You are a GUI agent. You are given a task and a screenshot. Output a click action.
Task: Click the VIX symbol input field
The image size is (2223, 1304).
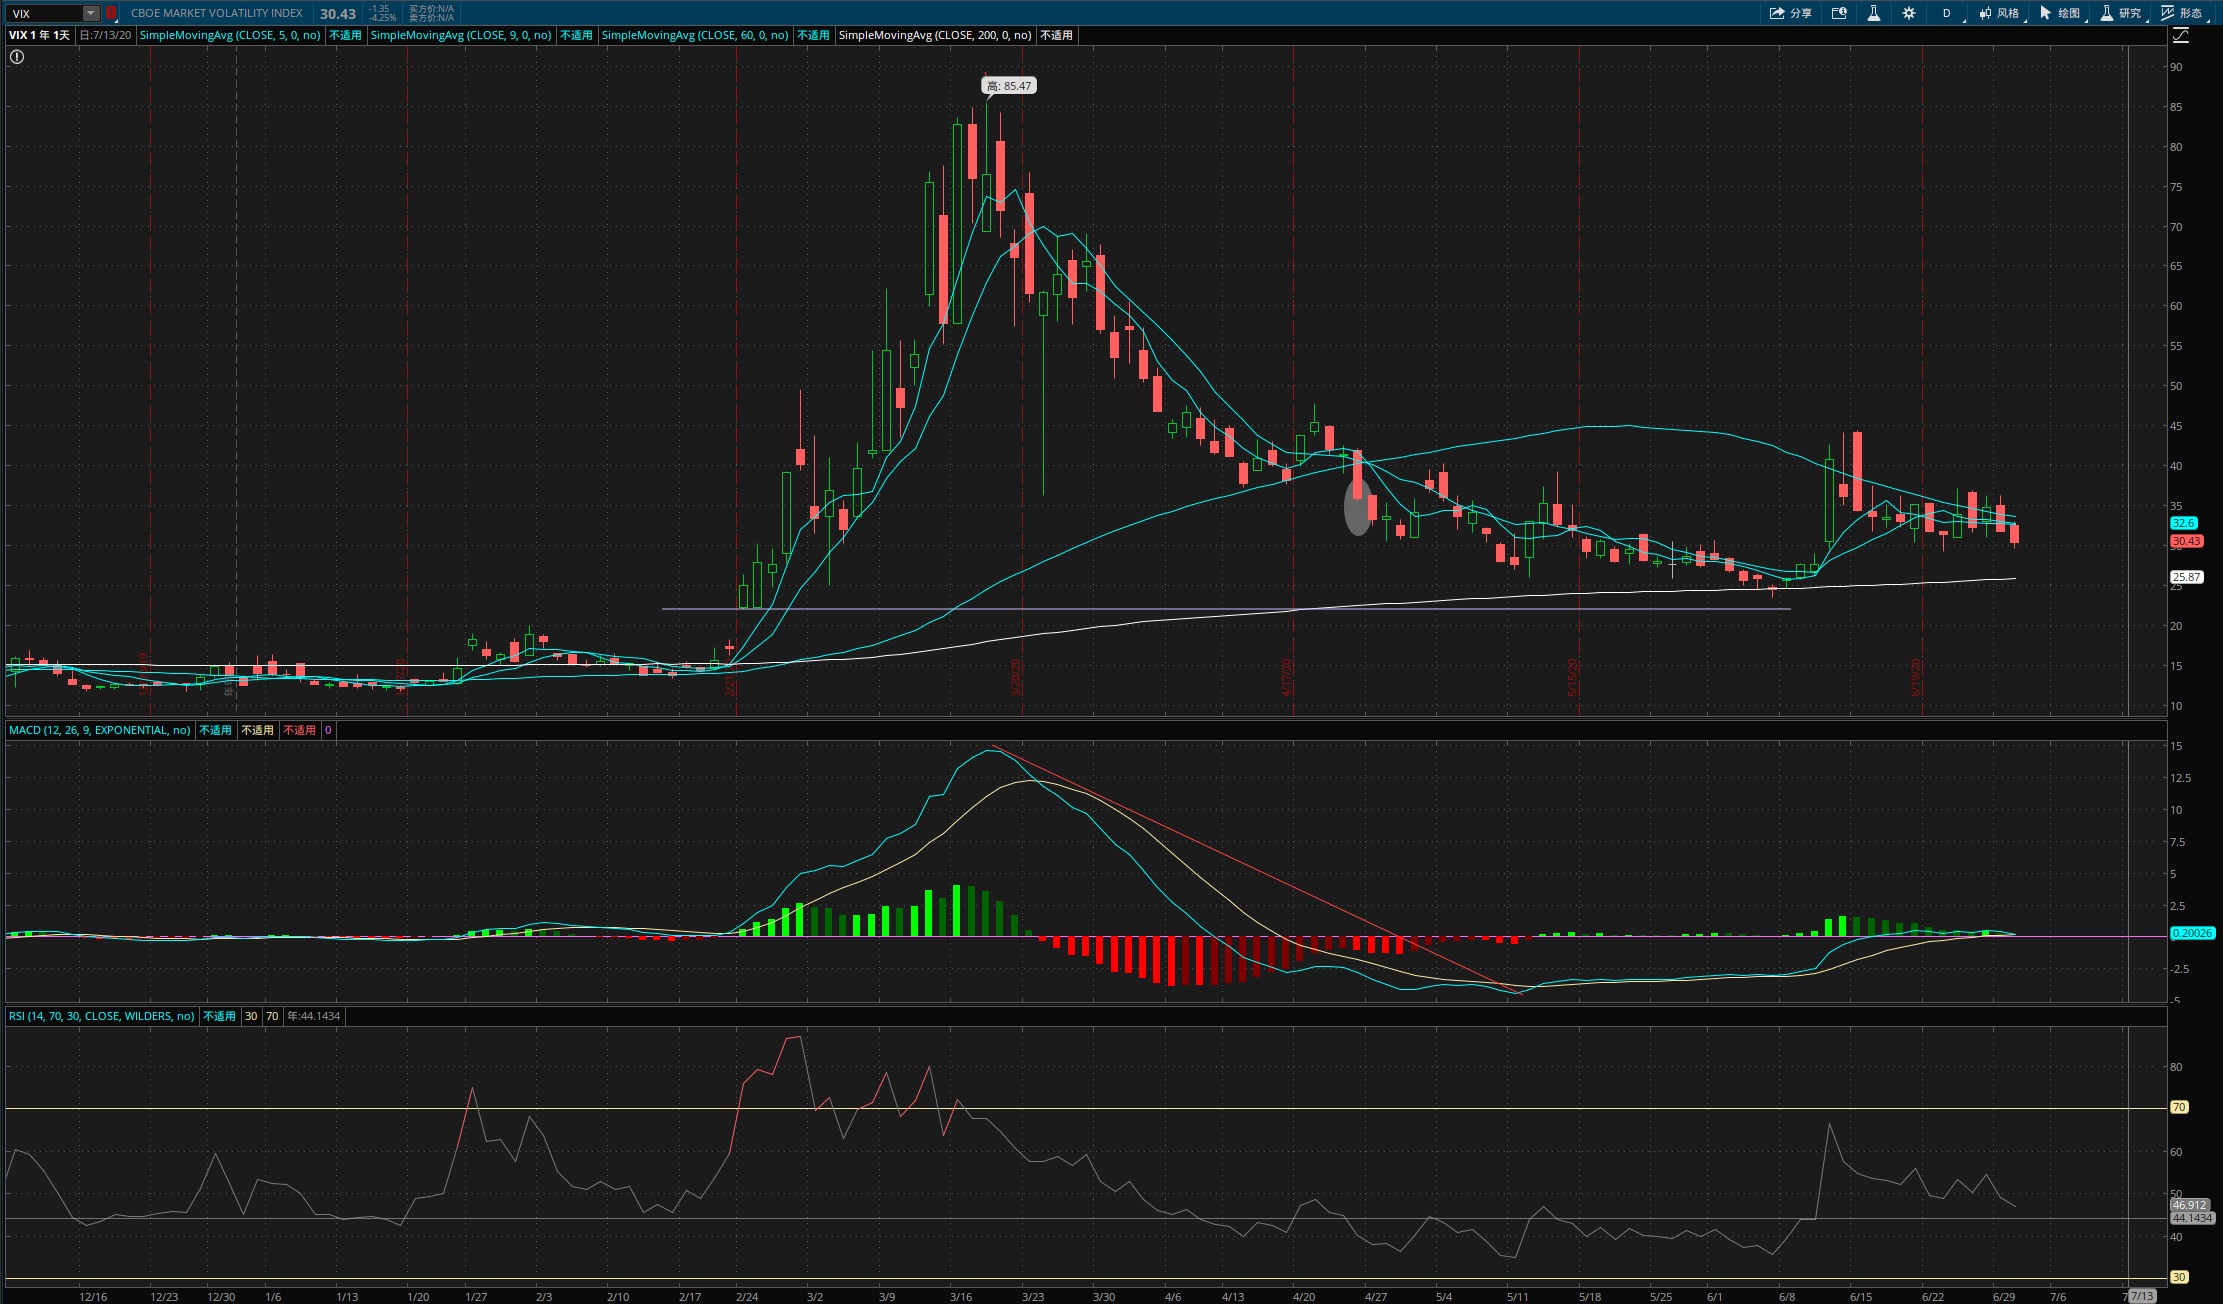click(46, 13)
